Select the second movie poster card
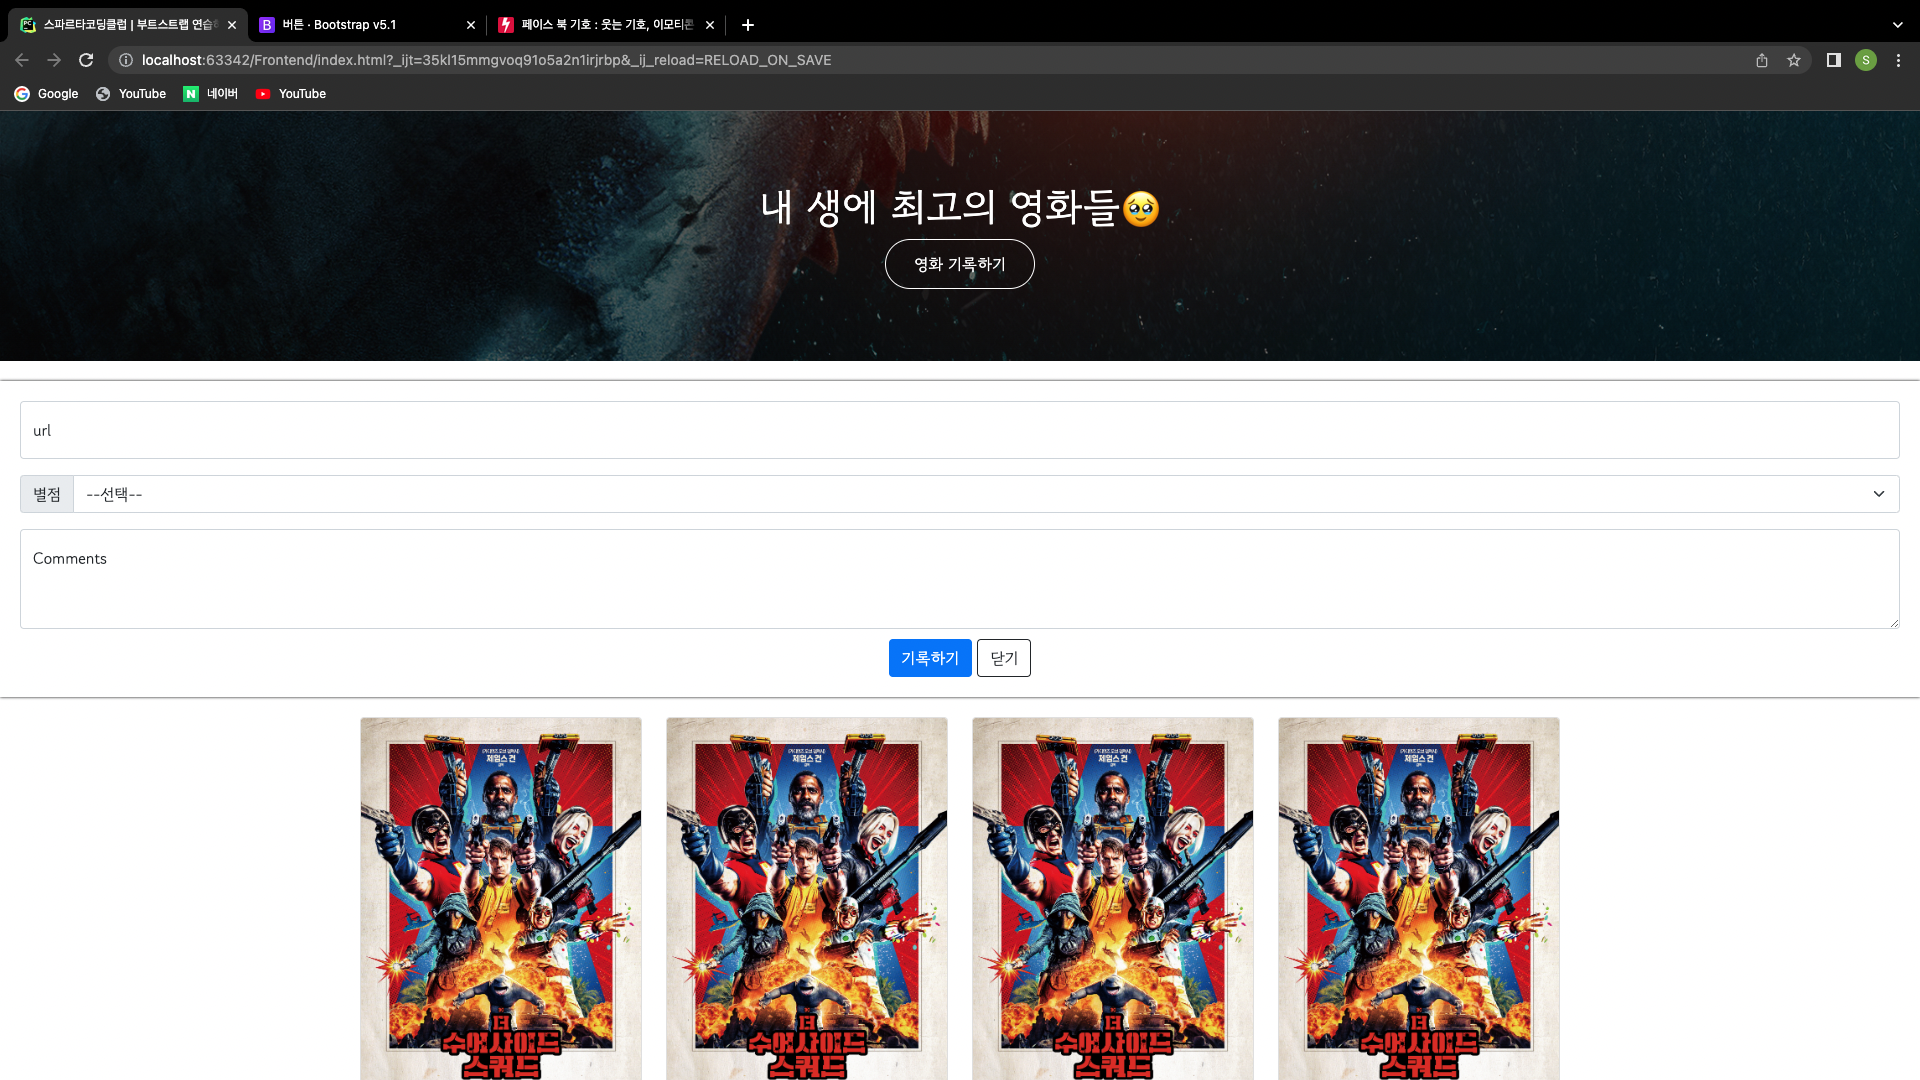 click(x=807, y=898)
